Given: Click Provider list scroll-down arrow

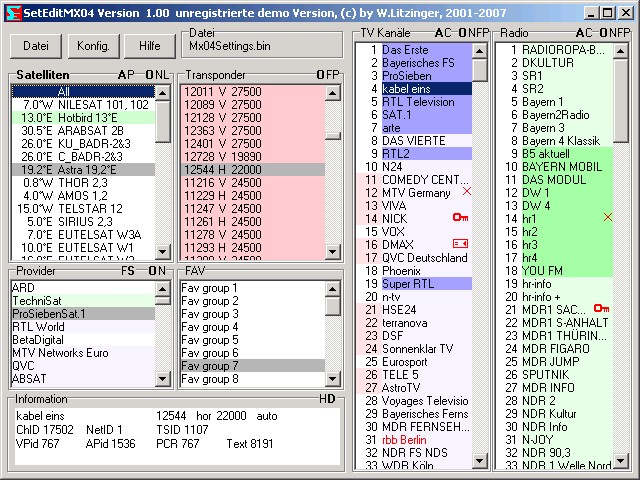Looking at the screenshot, I should 163,379.
